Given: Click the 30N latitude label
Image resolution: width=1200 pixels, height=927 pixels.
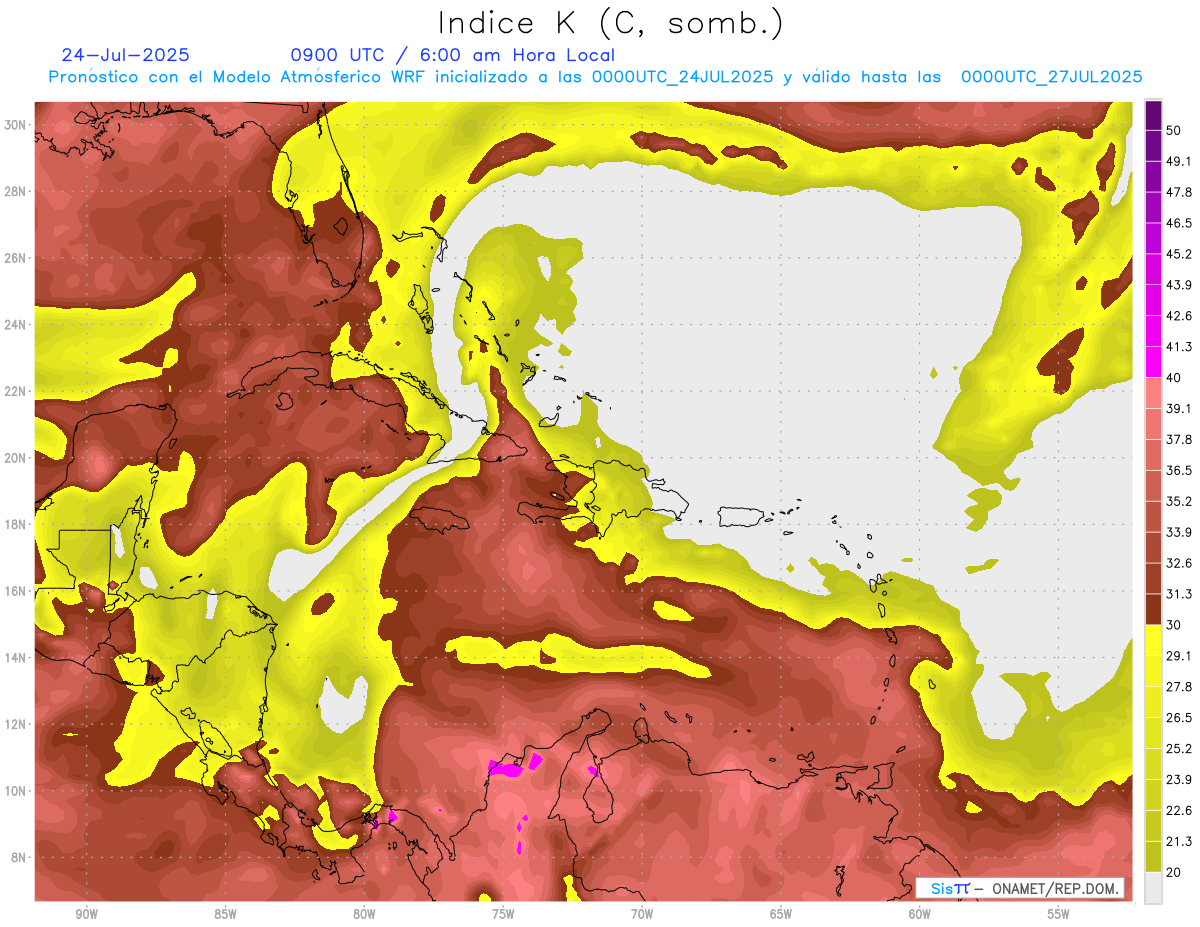Looking at the screenshot, I should tap(15, 124).
